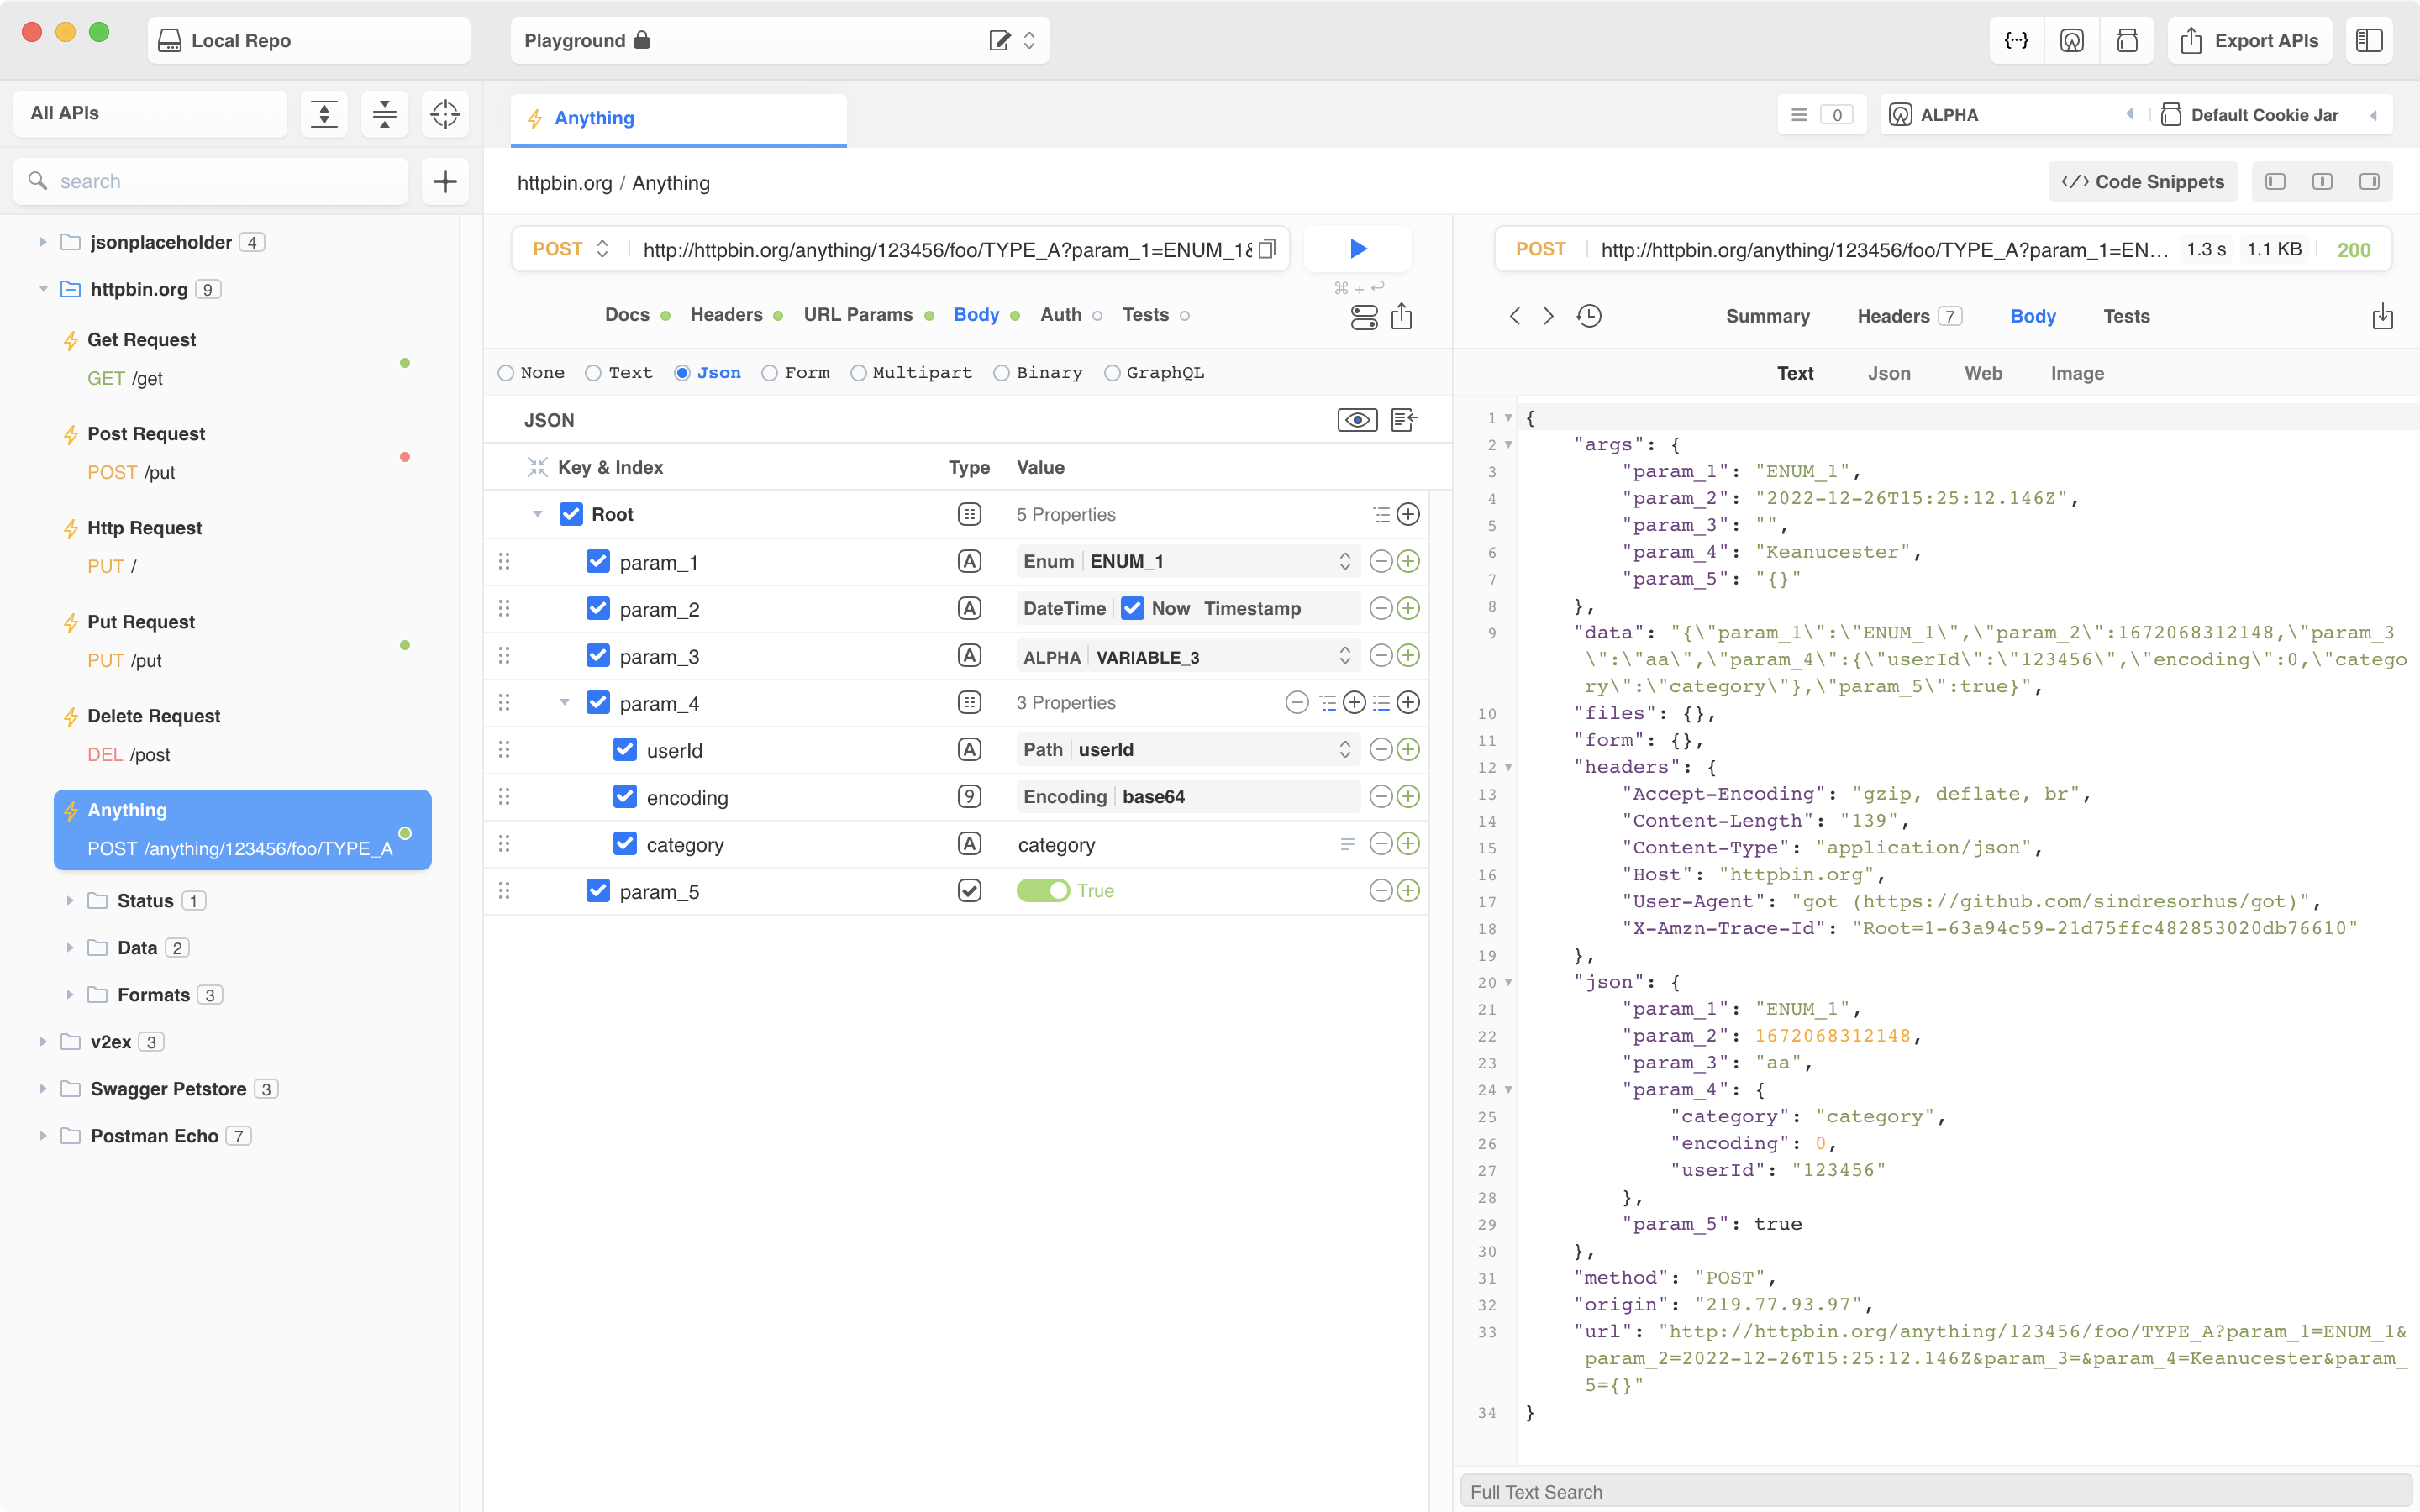Click the JSON format text icon
The height and width of the screenshot is (1512, 2420).
[x=1404, y=420]
